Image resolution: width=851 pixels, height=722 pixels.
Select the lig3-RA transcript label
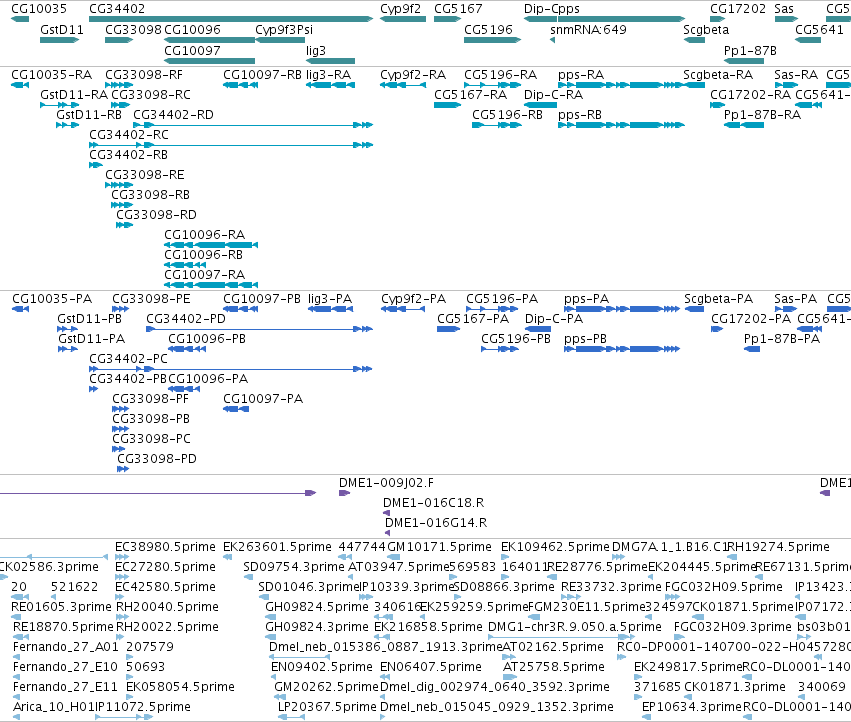point(328,74)
